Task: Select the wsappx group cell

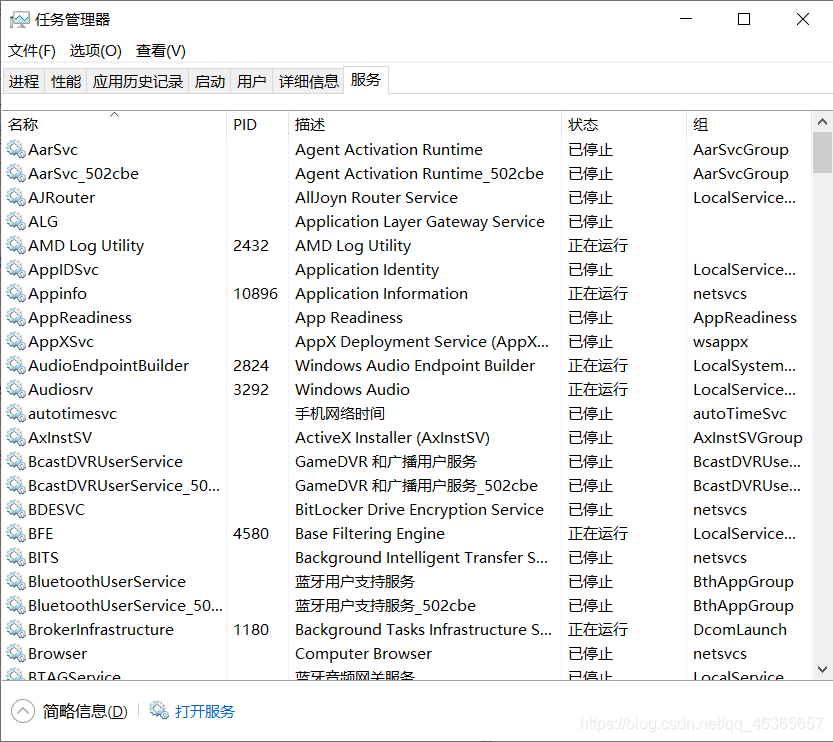Action: tap(720, 342)
